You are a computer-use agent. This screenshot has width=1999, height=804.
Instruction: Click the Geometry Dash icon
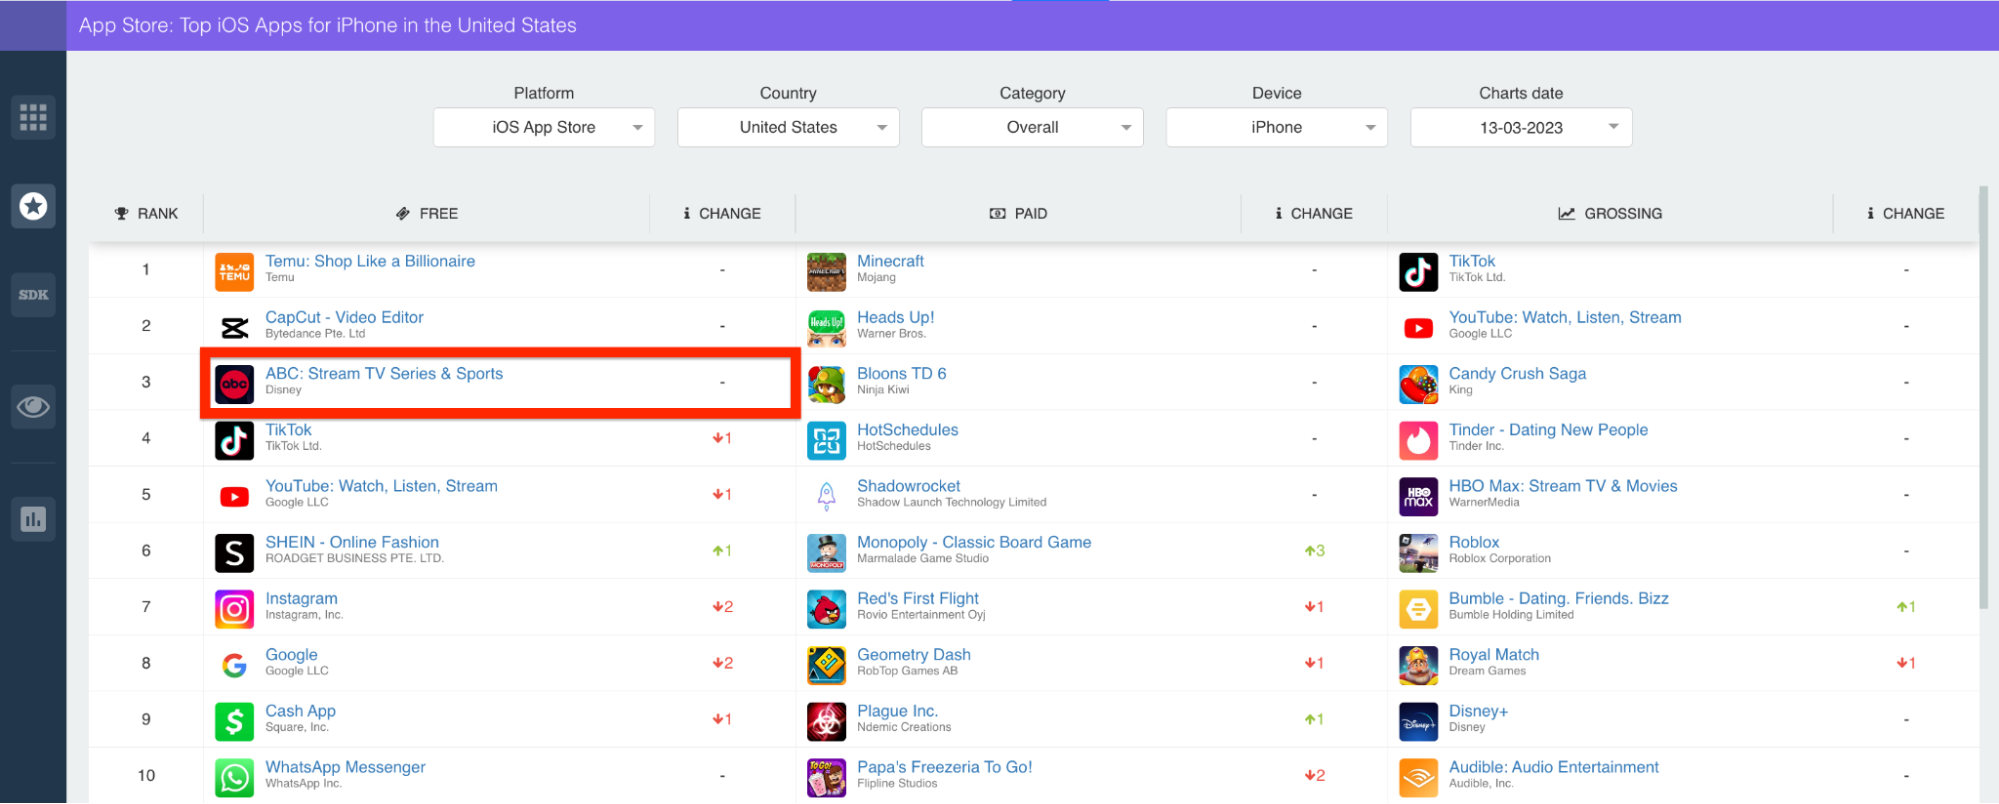[x=826, y=665]
